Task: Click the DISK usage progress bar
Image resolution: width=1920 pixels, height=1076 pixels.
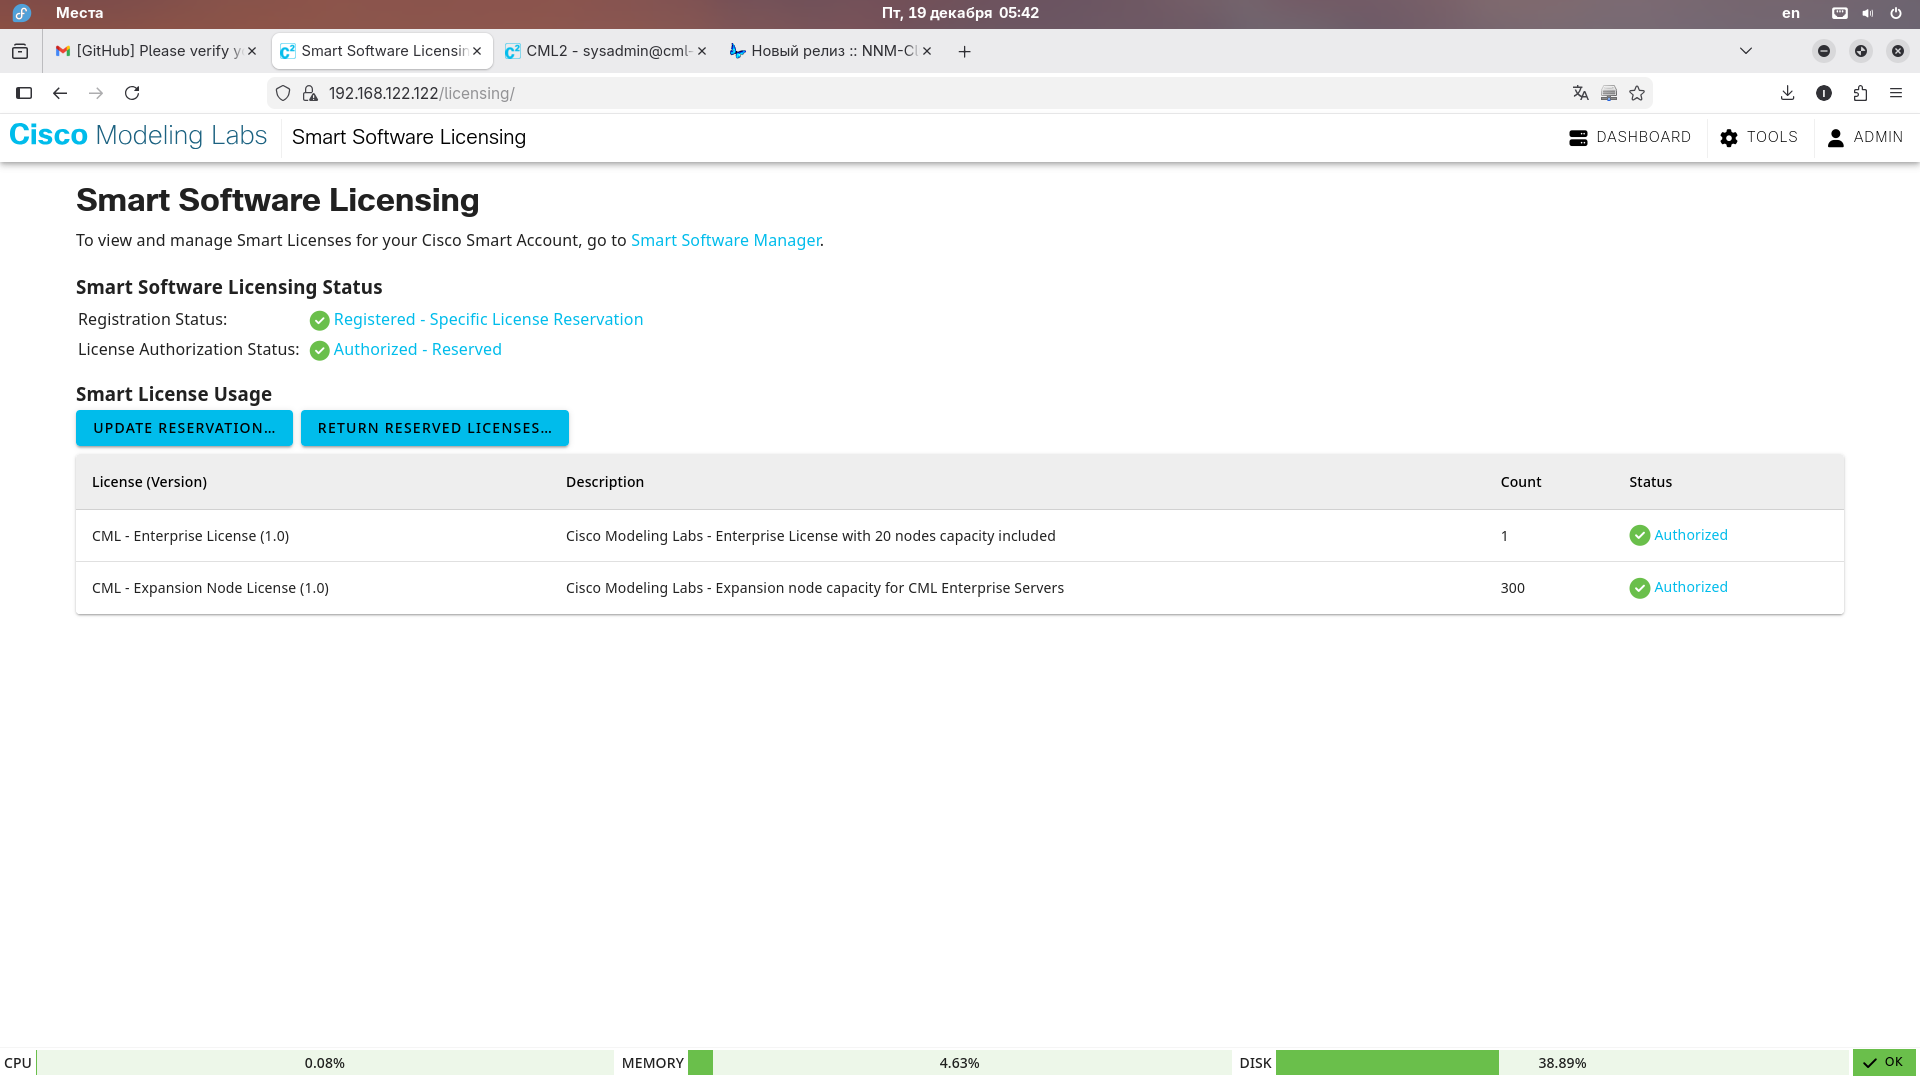Action: point(1562,1062)
